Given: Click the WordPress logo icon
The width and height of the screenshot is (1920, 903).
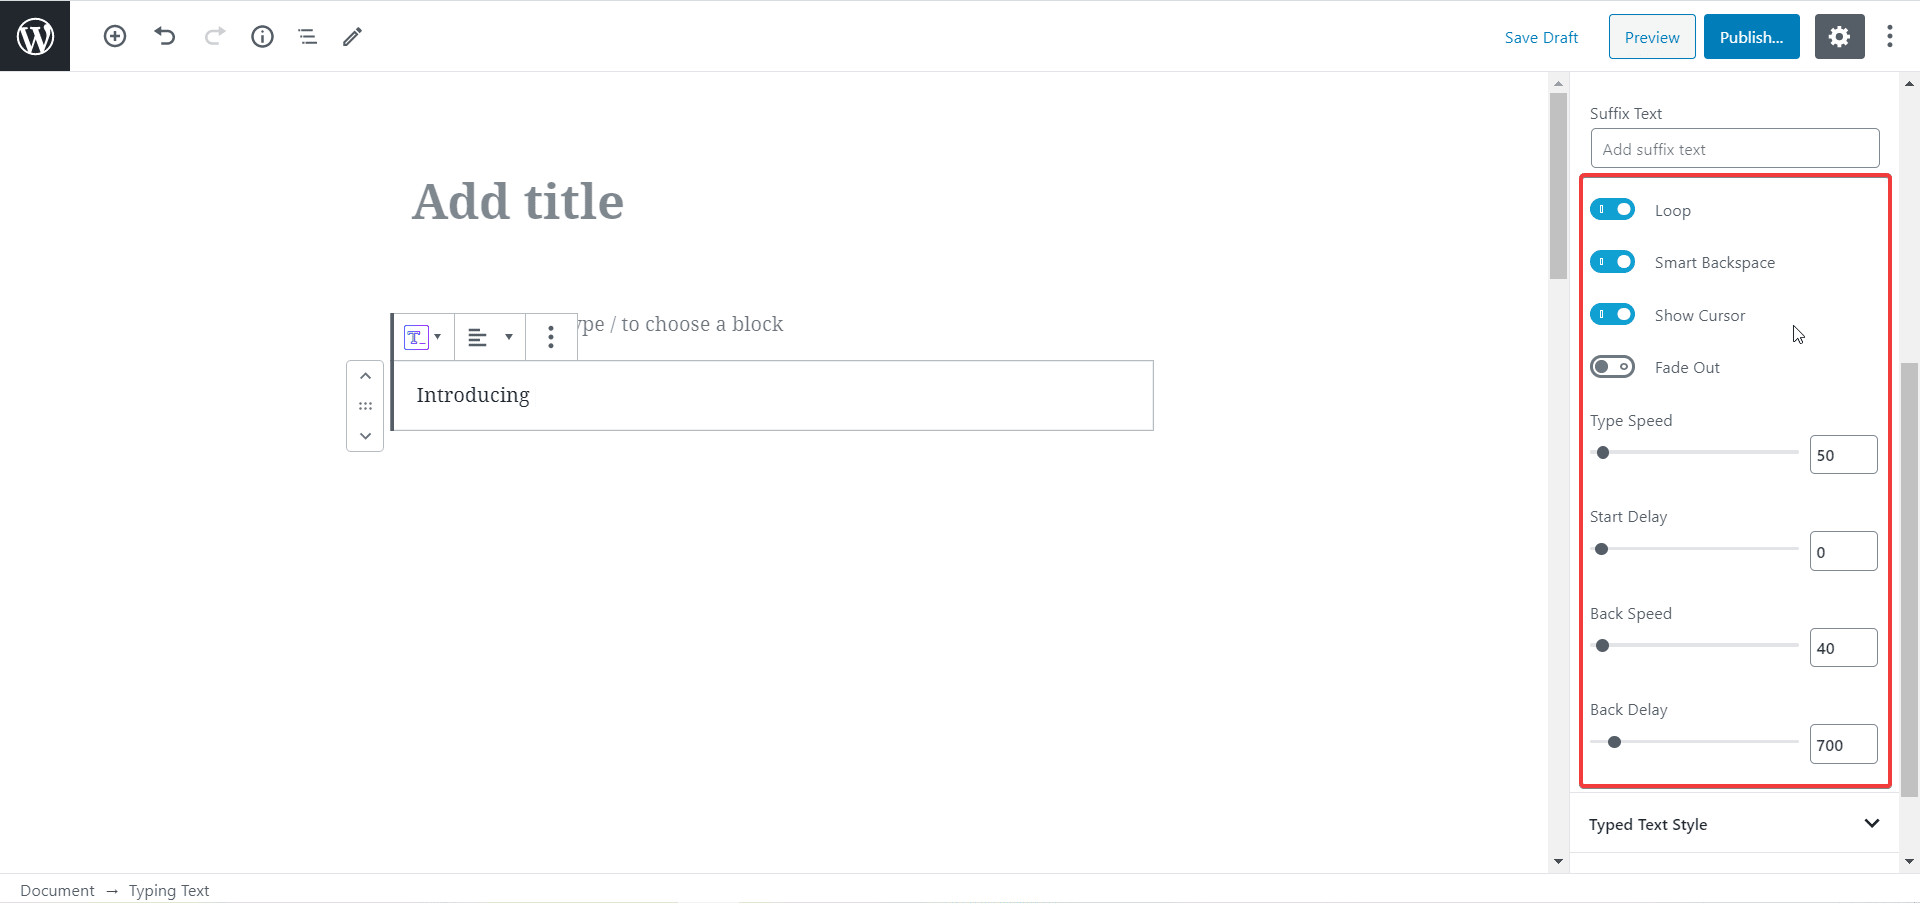Looking at the screenshot, I should pyautogui.click(x=35, y=36).
